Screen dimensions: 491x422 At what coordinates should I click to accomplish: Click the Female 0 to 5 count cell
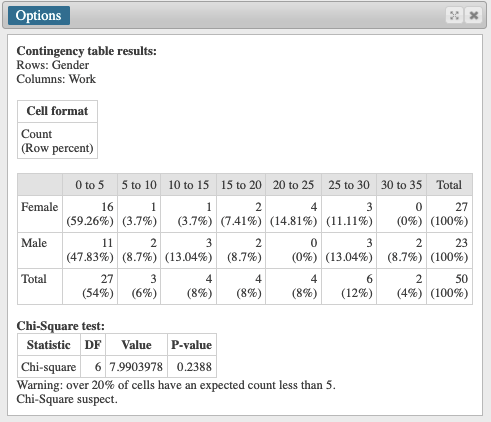coord(90,214)
